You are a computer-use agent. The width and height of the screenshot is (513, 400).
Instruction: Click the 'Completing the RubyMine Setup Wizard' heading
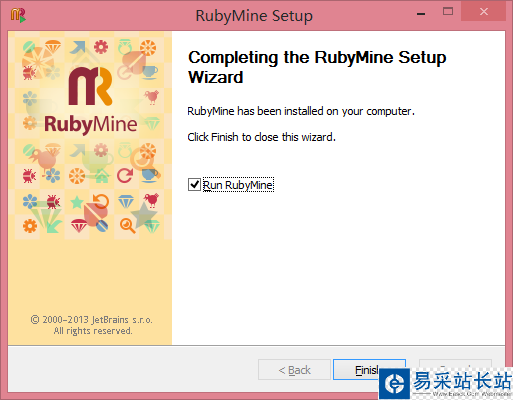tap(317, 67)
